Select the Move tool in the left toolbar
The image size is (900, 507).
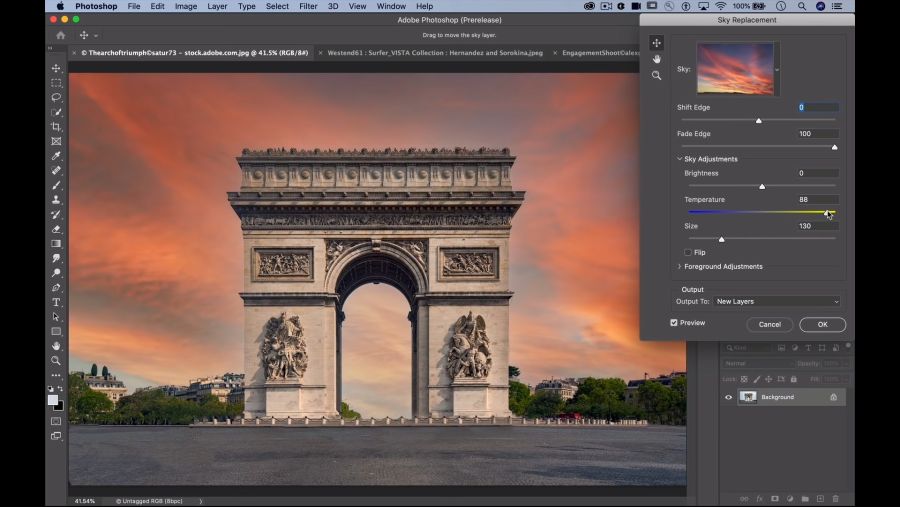(56, 68)
